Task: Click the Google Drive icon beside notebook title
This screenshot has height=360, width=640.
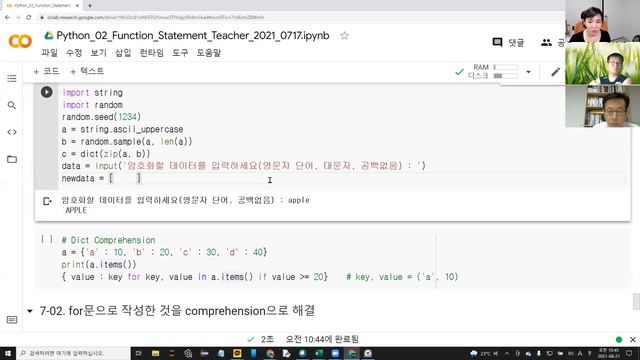Action: pos(49,36)
